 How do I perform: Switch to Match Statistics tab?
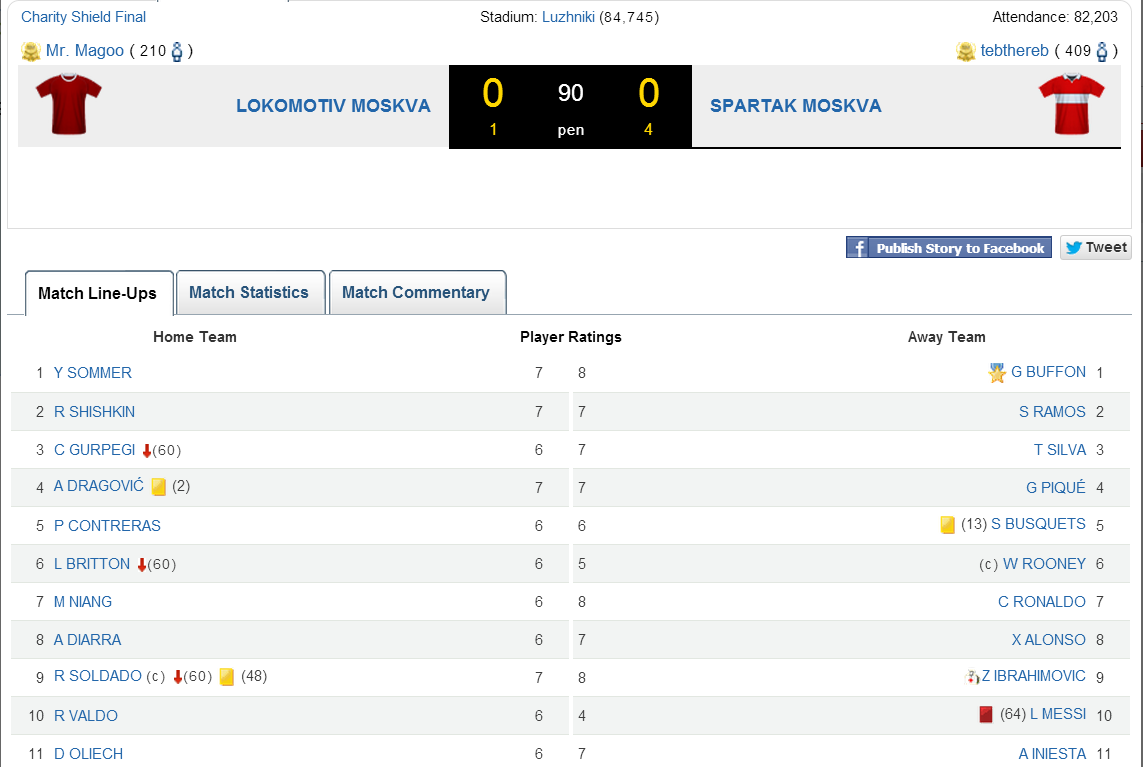pos(249,293)
